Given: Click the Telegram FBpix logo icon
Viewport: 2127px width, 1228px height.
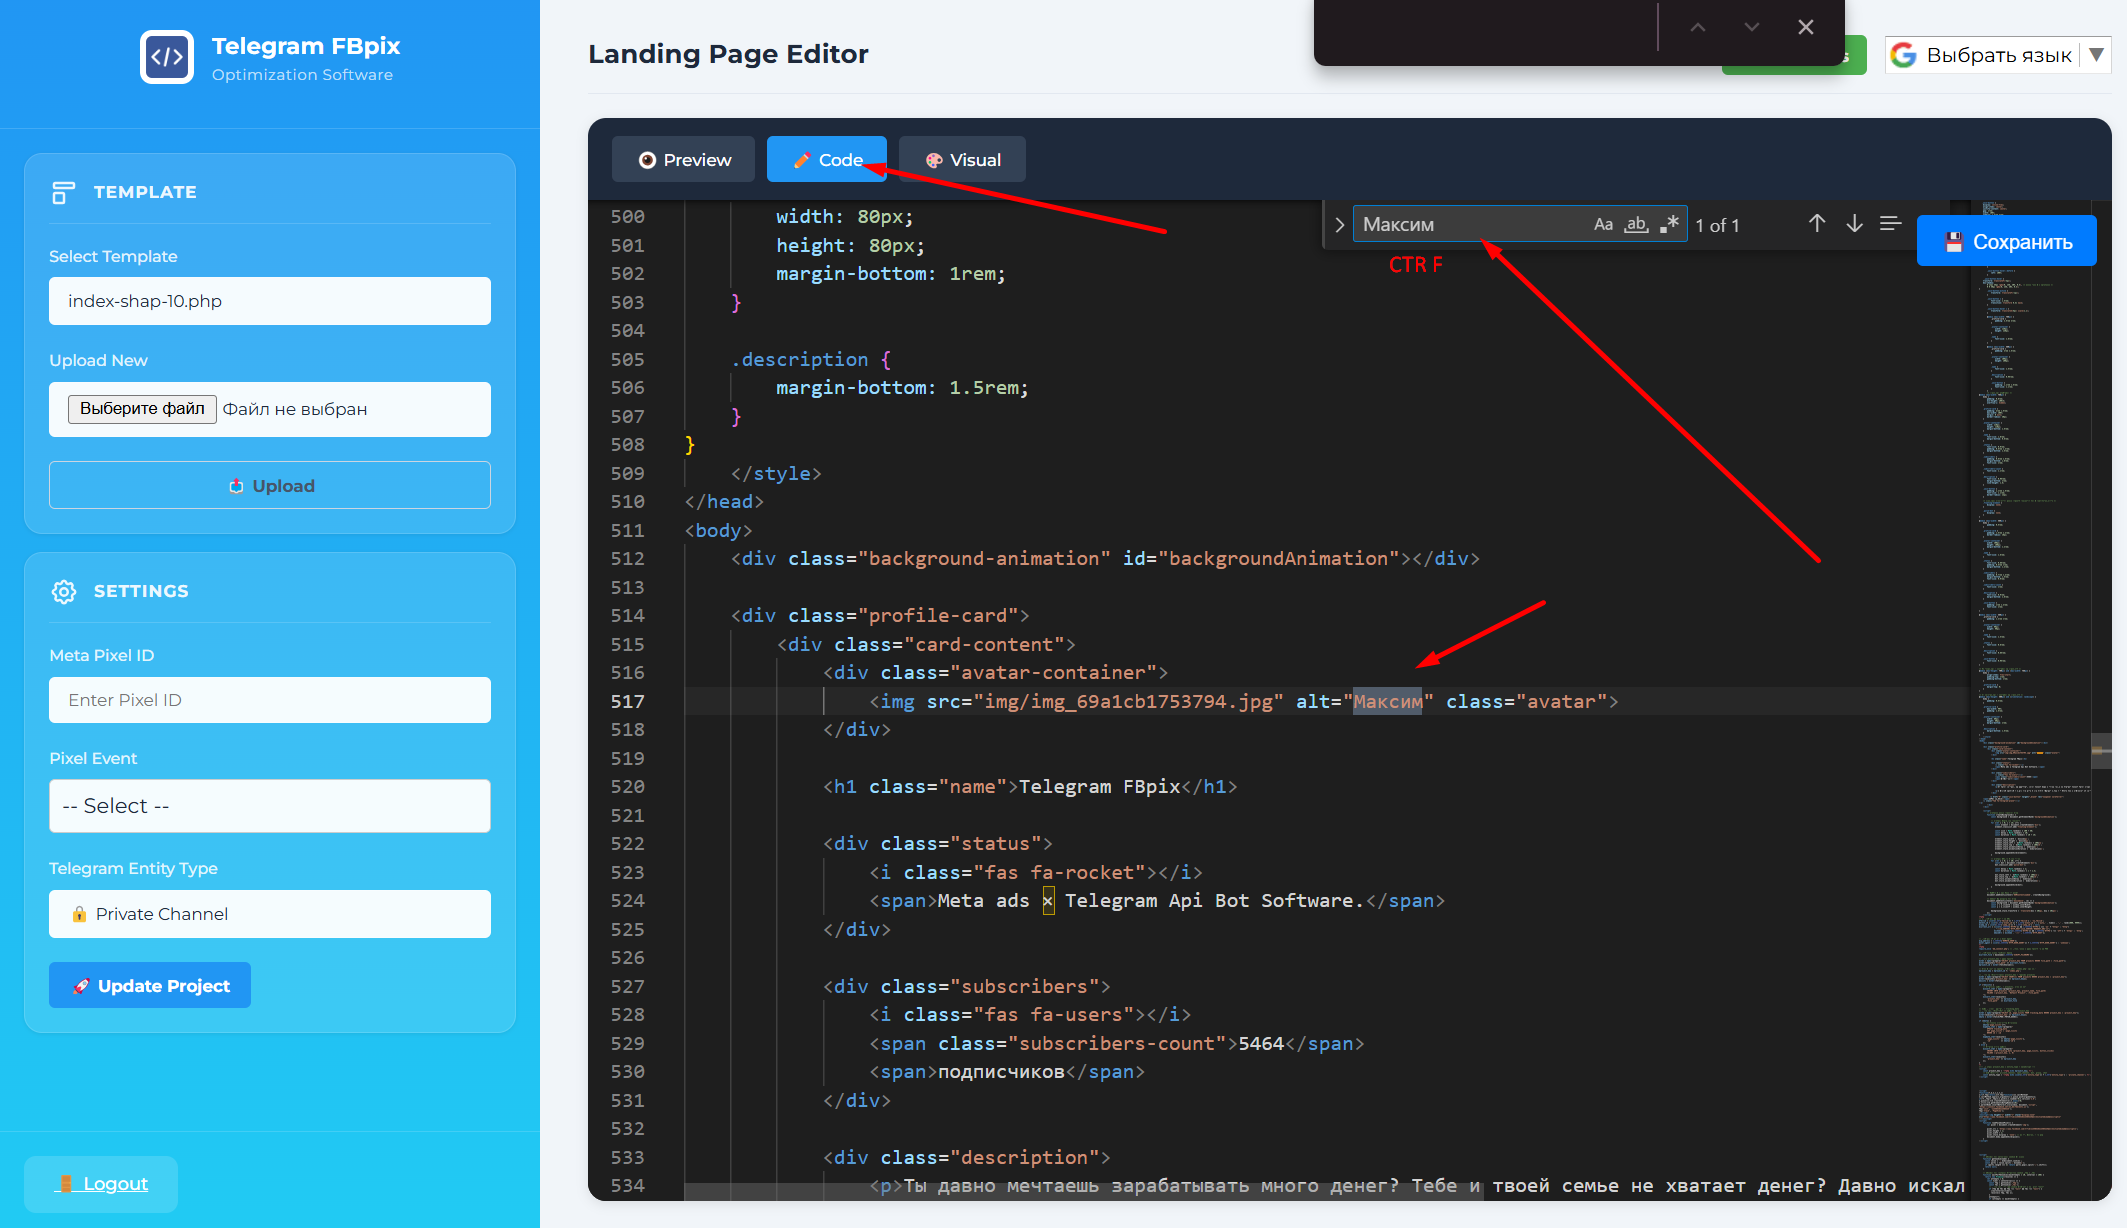Looking at the screenshot, I should 167,57.
